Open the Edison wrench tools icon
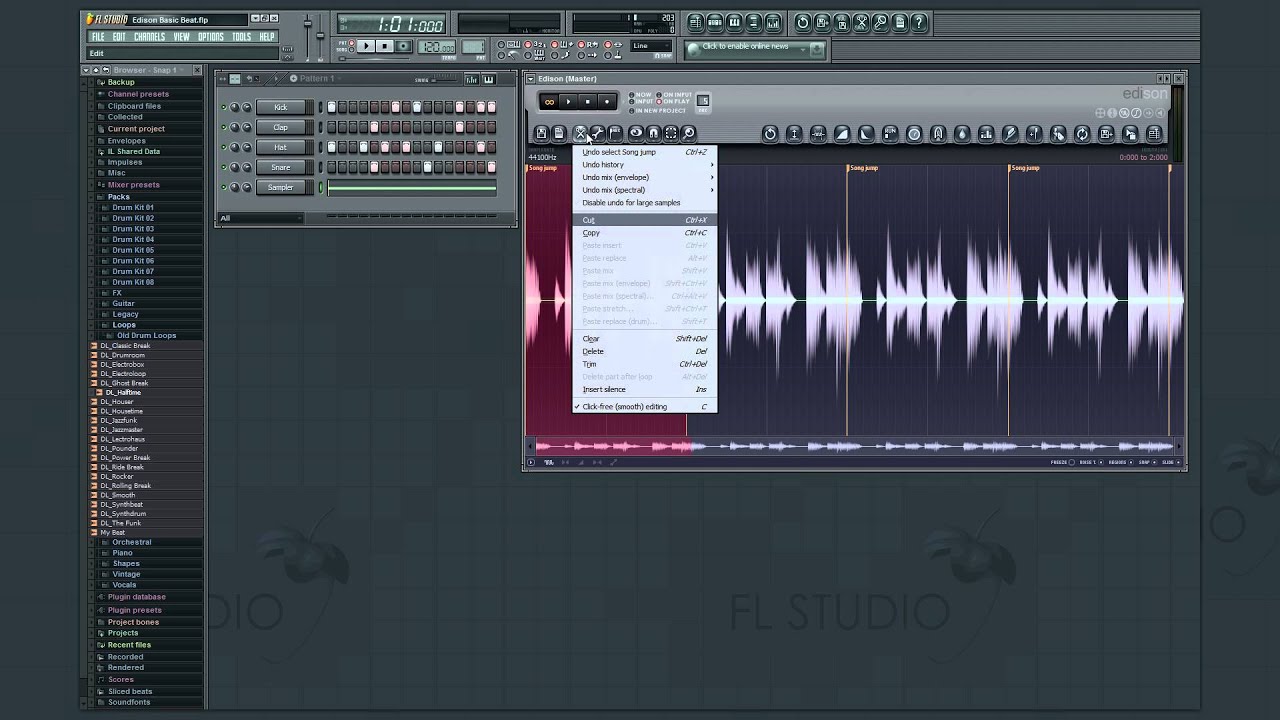Image resolution: width=1280 pixels, height=720 pixels. pos(597,133)
